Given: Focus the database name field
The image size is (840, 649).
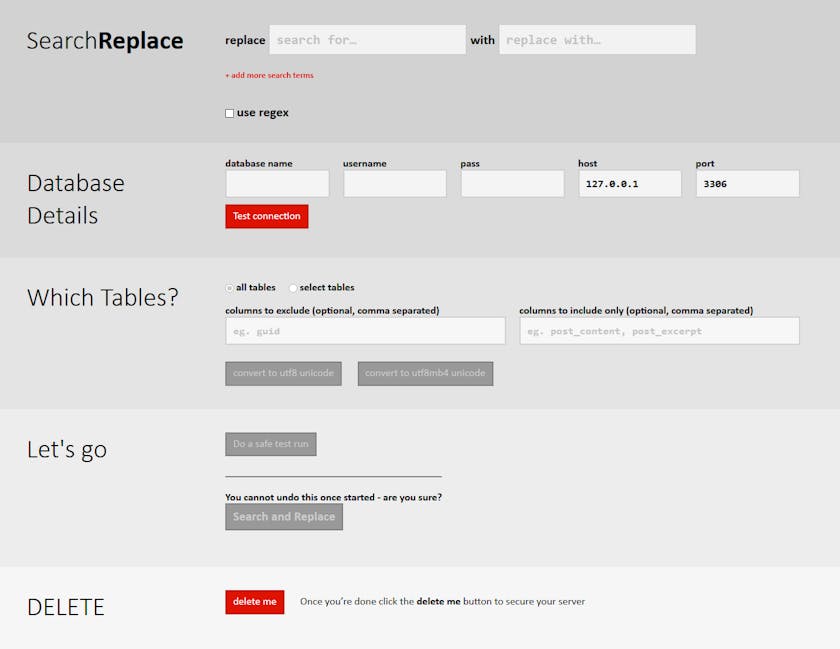Looking at the screenshot, I should click(x=277, y=184).
